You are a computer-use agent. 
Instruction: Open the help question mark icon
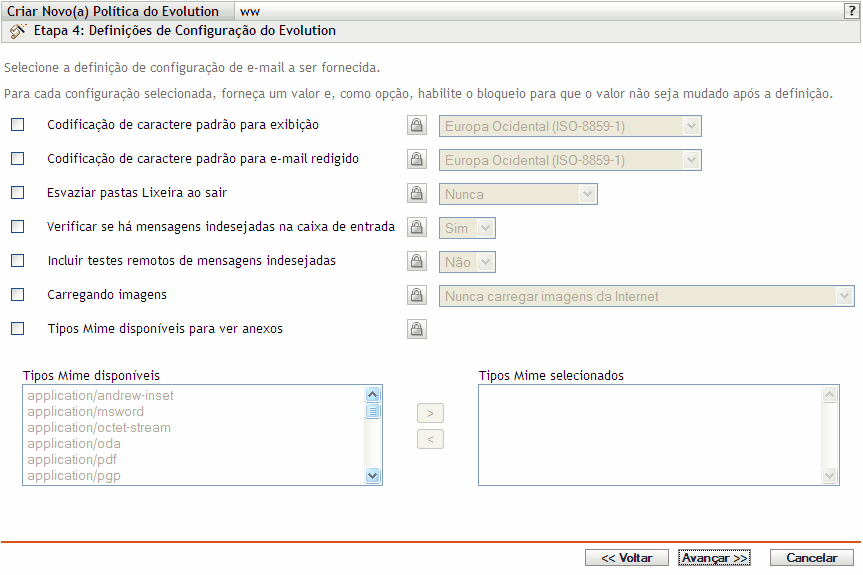point(851,11)
